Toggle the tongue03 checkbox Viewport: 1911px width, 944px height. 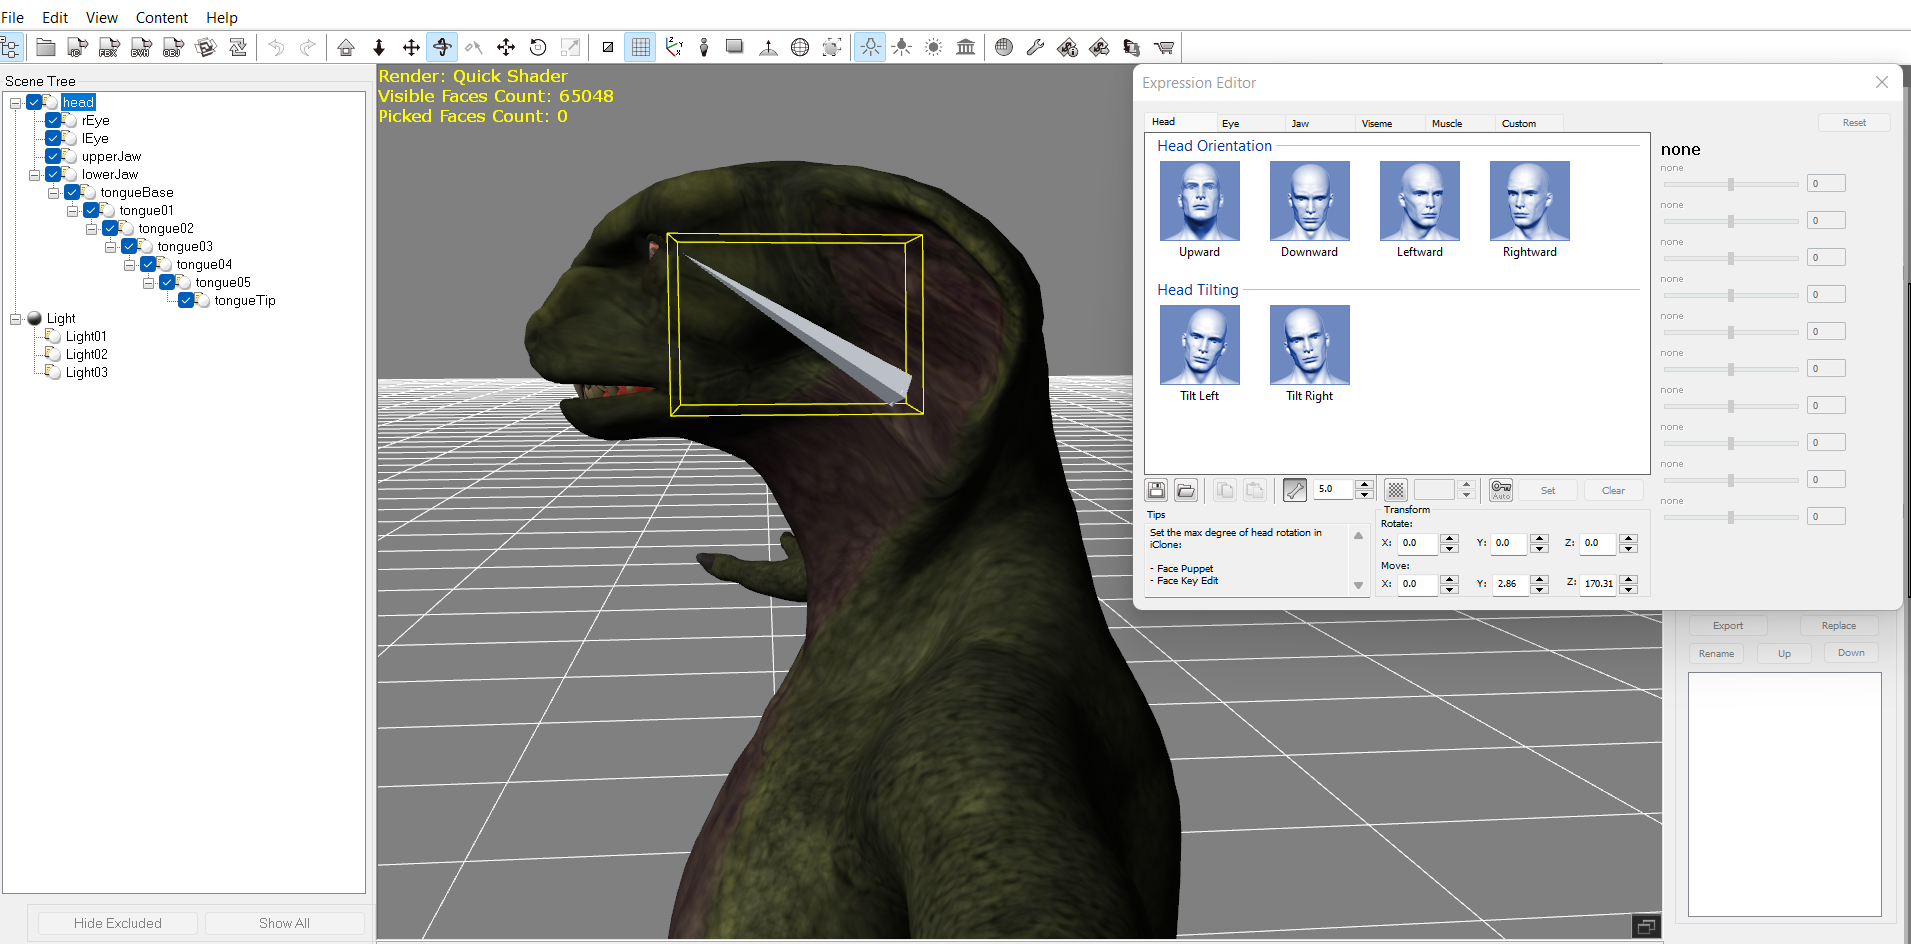pos(129,246)
